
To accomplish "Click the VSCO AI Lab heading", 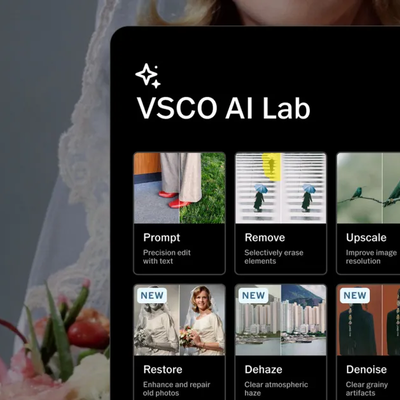I will [223, 108].
